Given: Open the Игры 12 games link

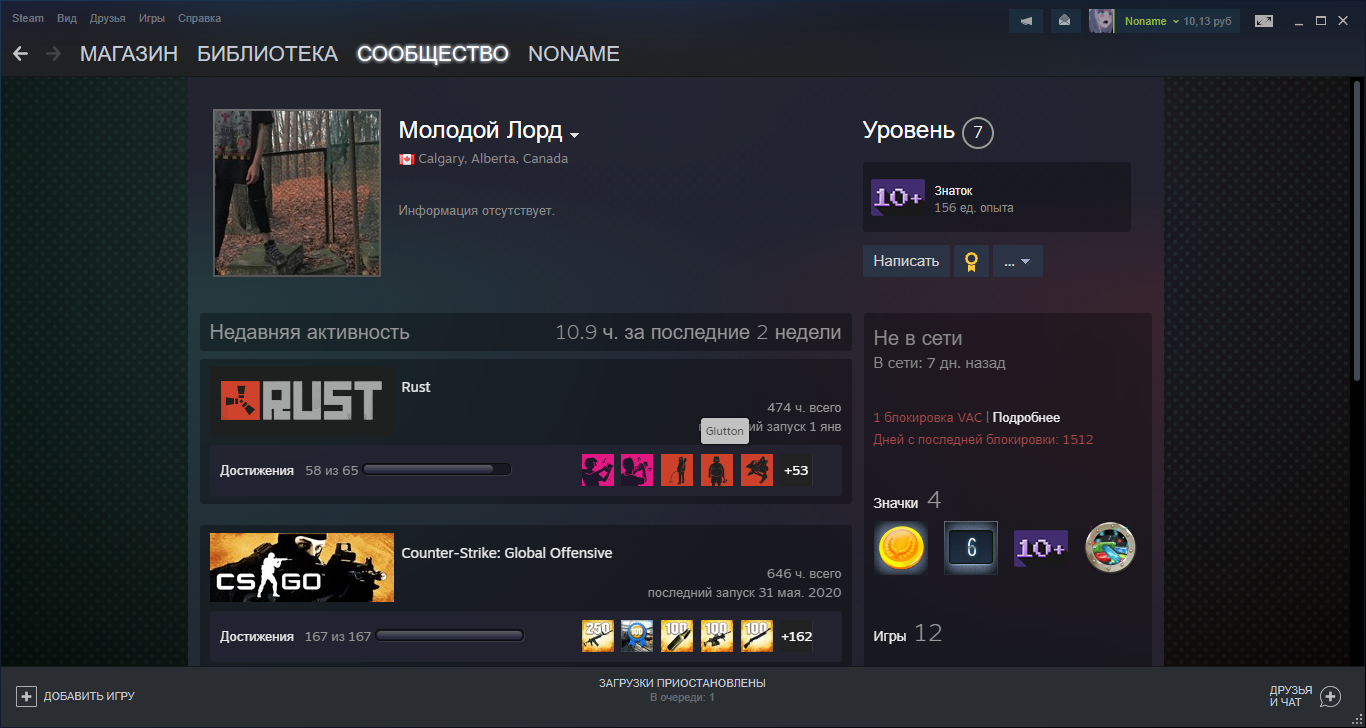Looking at the screenshot, I should pos(908,634).
